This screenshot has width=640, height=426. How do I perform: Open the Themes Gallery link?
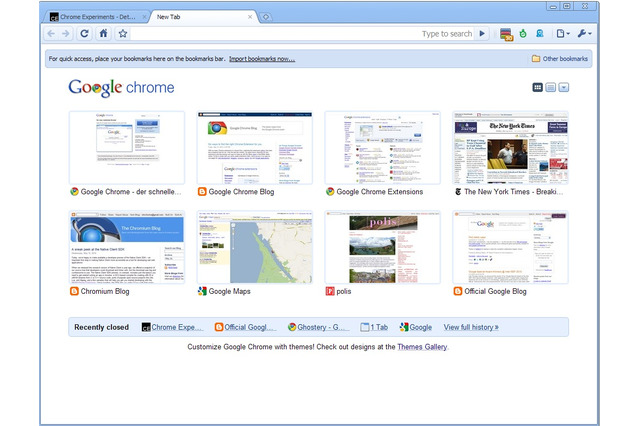422,347
